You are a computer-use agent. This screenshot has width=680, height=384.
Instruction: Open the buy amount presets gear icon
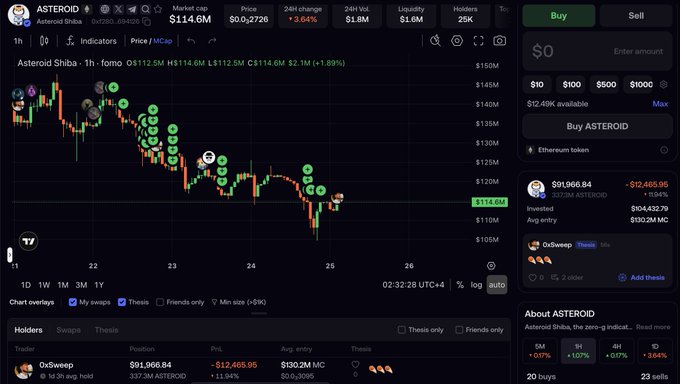point(664,84)
